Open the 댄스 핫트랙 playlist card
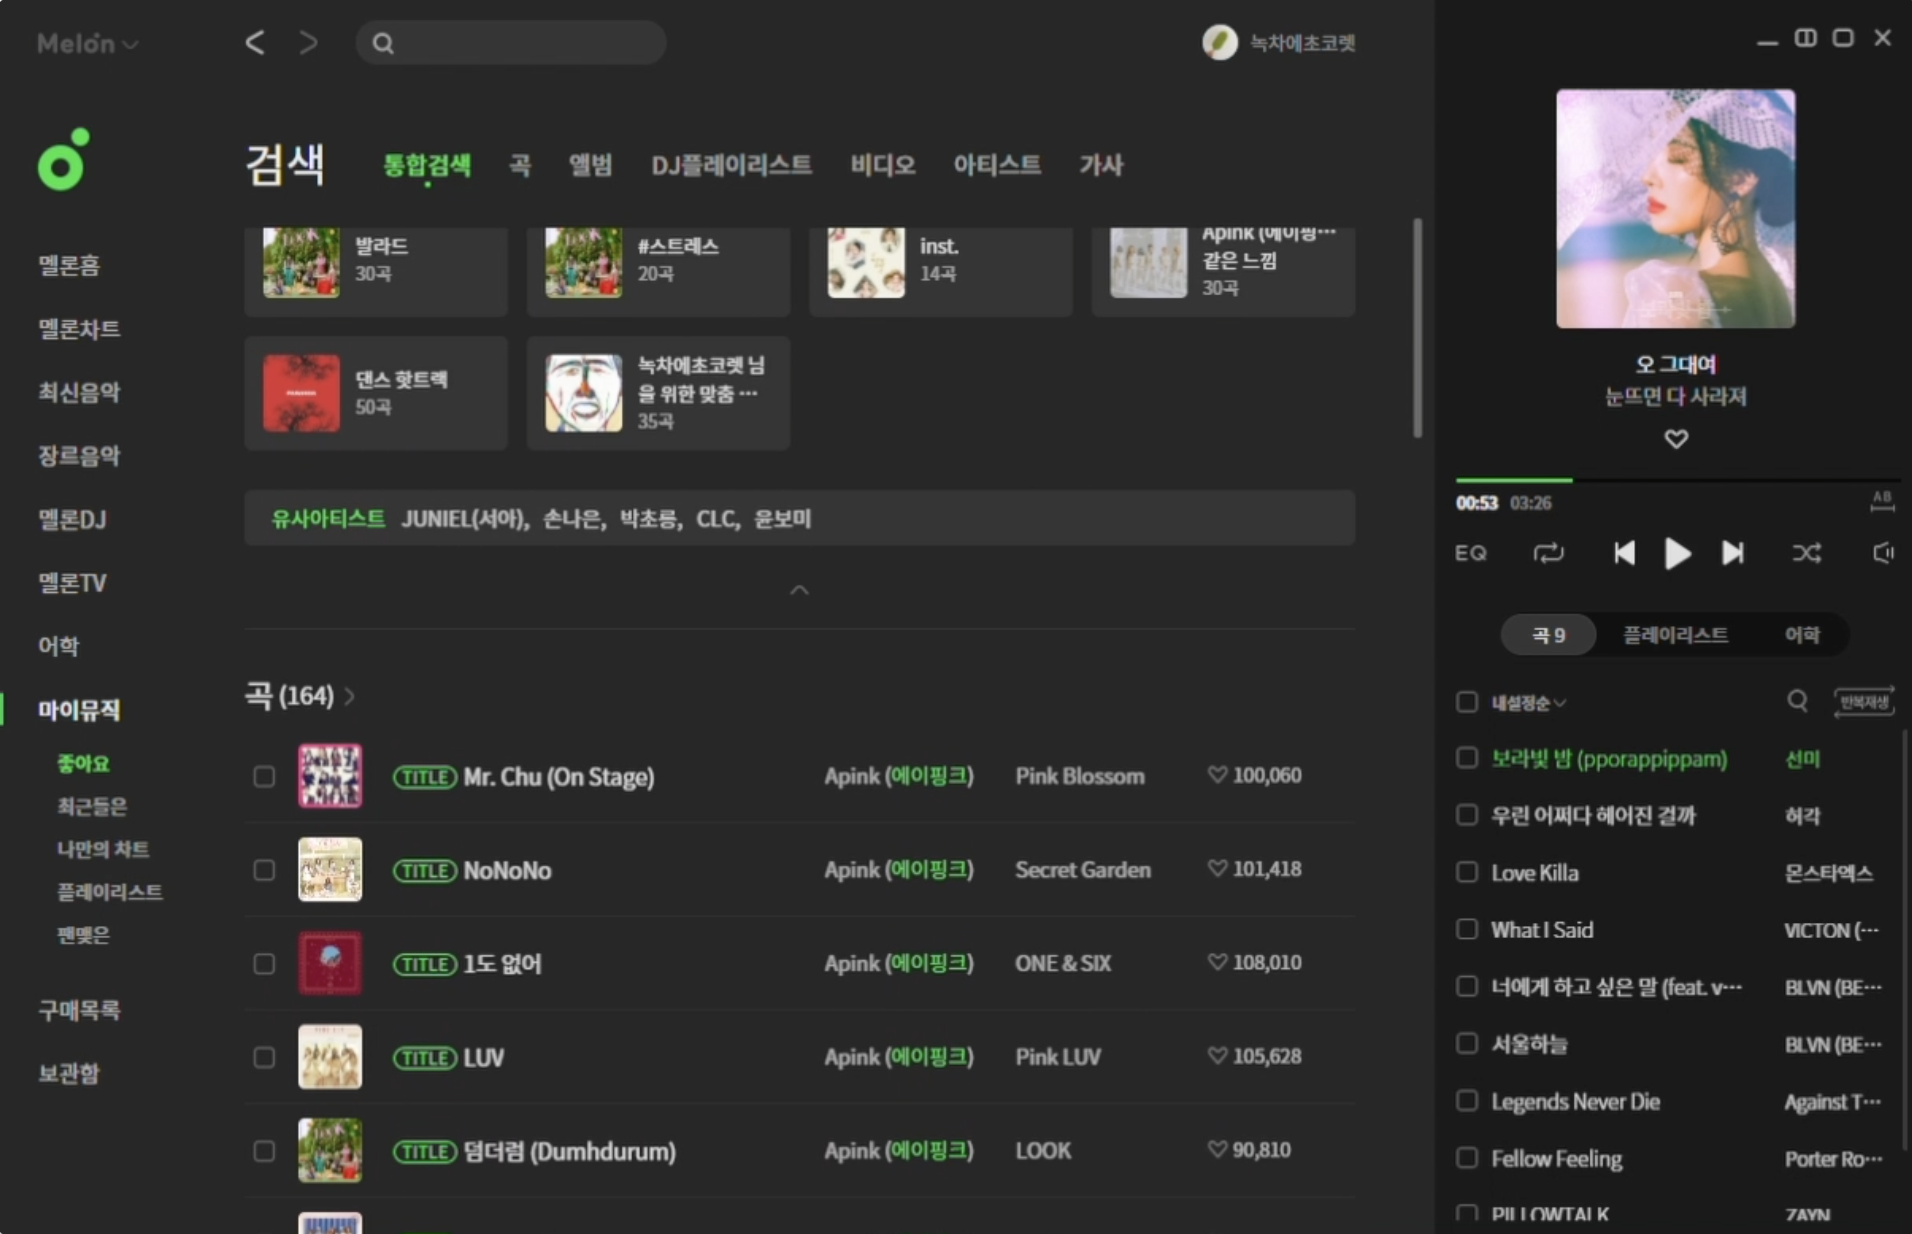Screen dimensions: 1912x1234 pos(376,393)
